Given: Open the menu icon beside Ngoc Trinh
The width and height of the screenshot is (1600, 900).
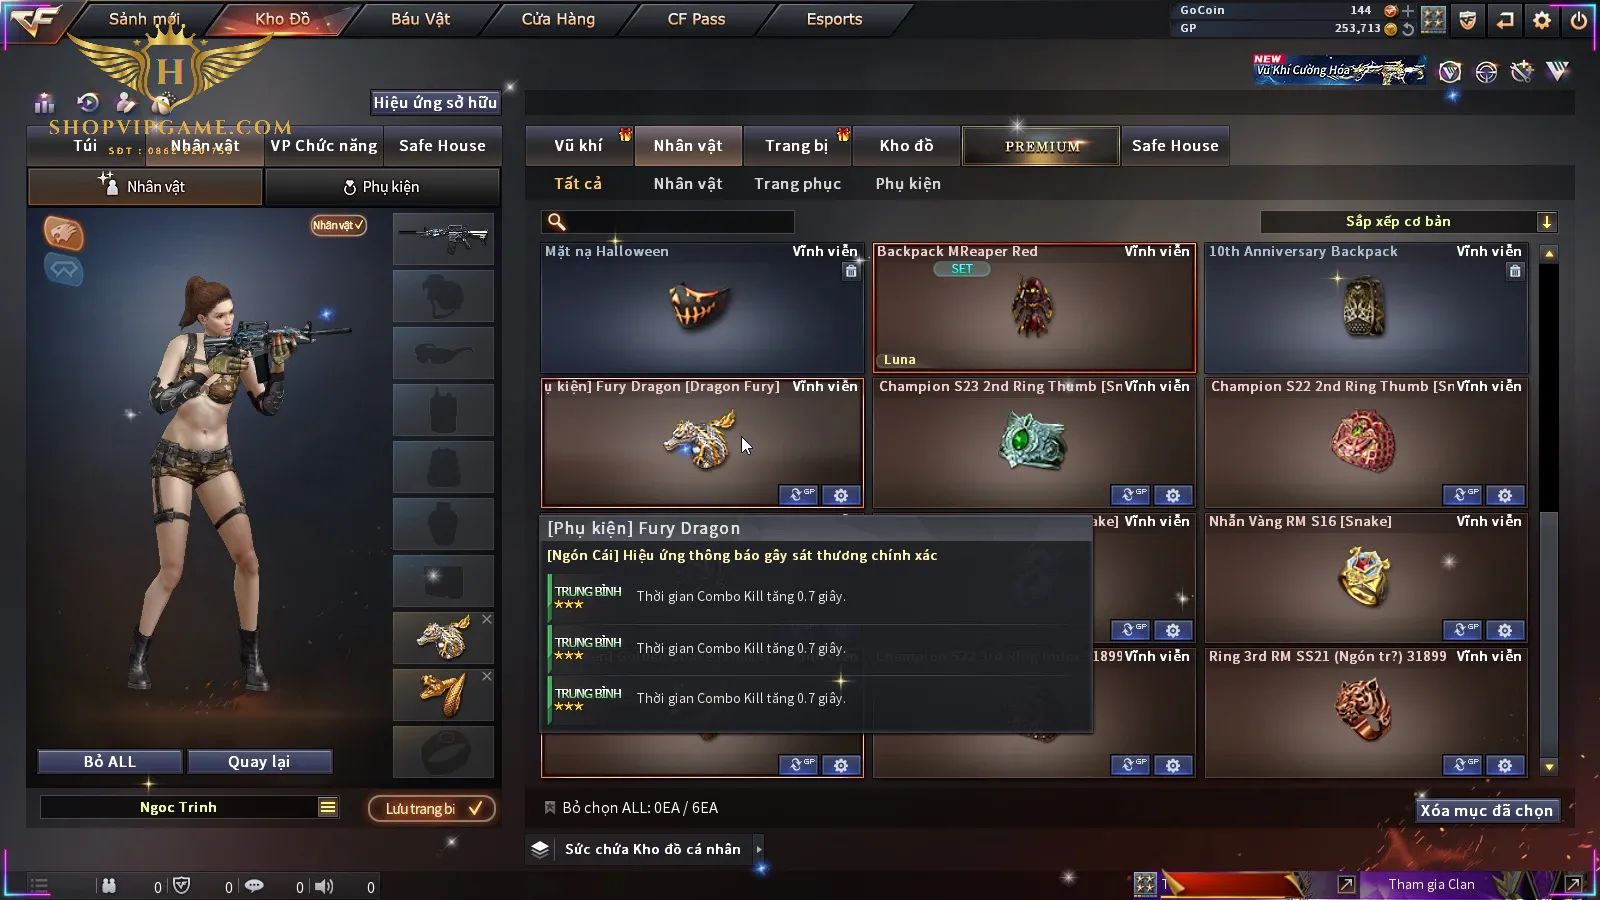Looking at the screenshot, I should 328,807.
